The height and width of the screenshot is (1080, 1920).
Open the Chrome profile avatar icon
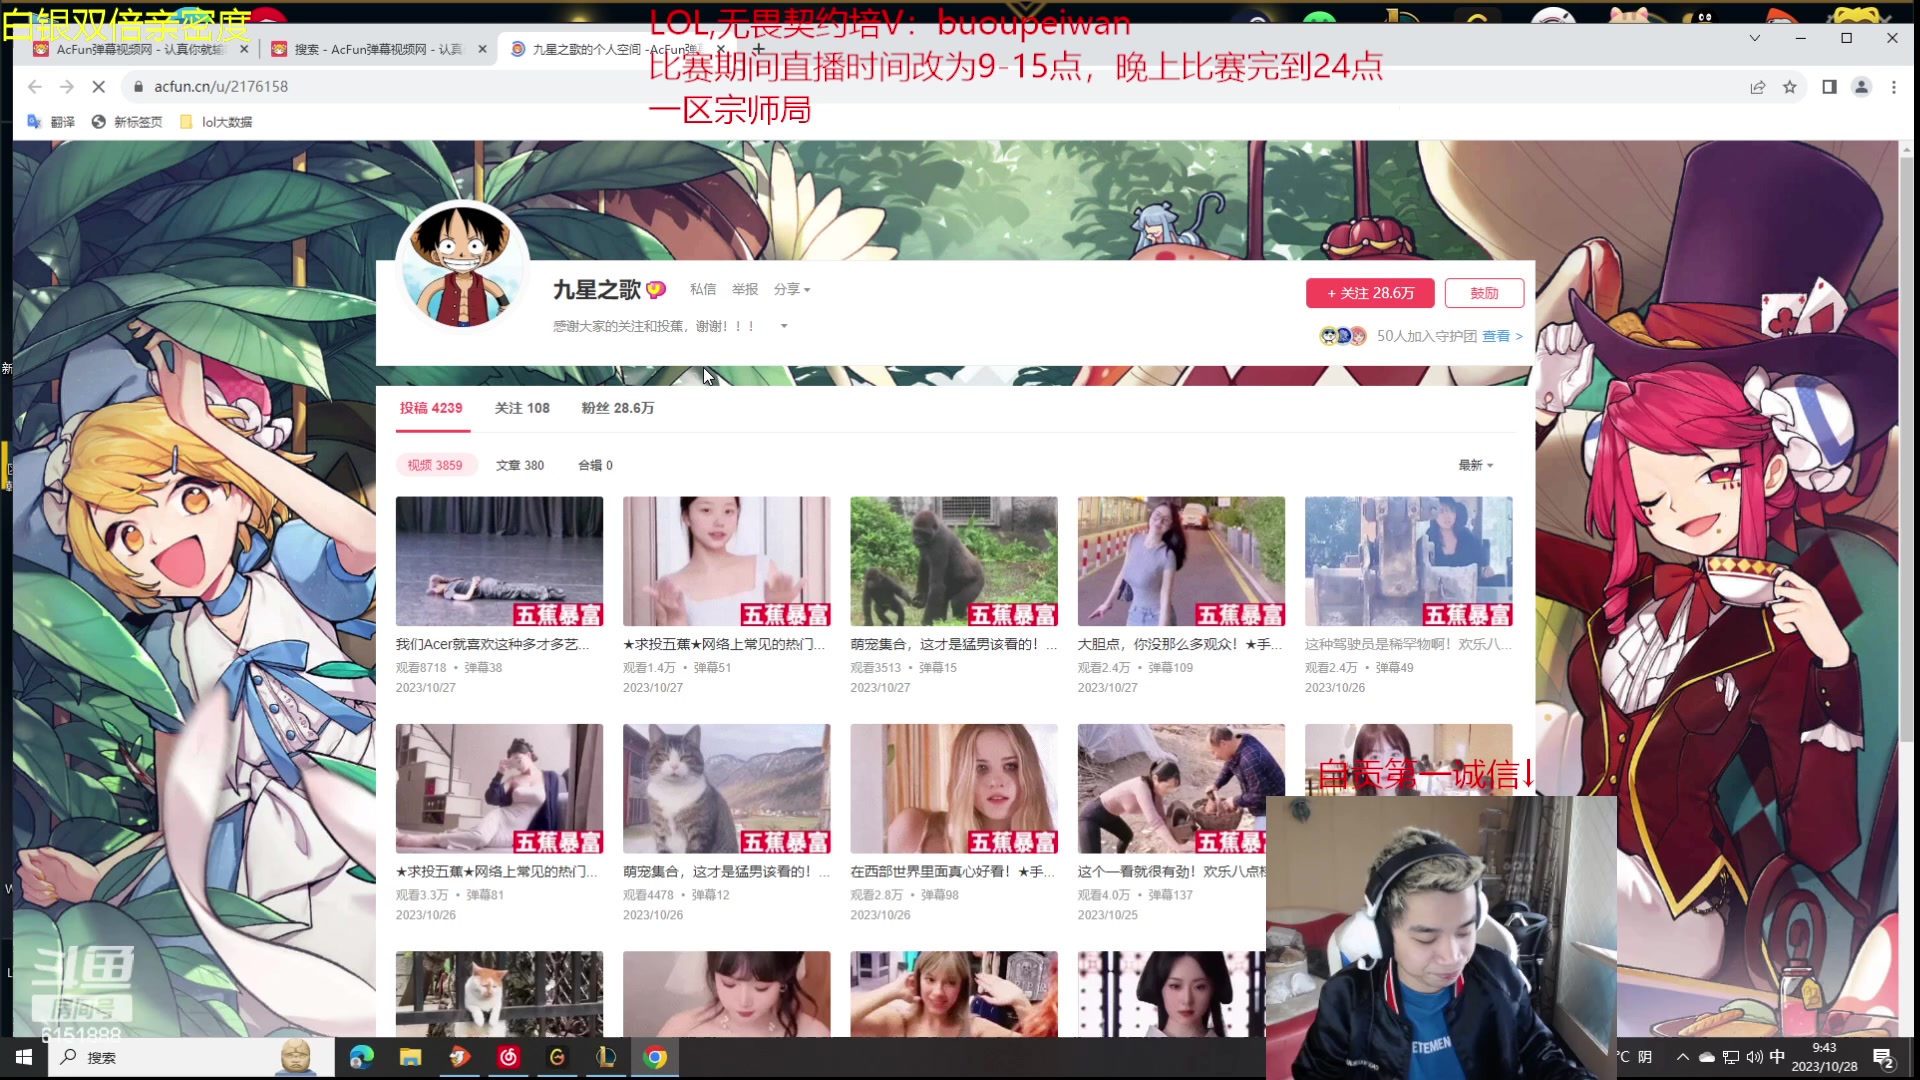[x=1861, y=87]
